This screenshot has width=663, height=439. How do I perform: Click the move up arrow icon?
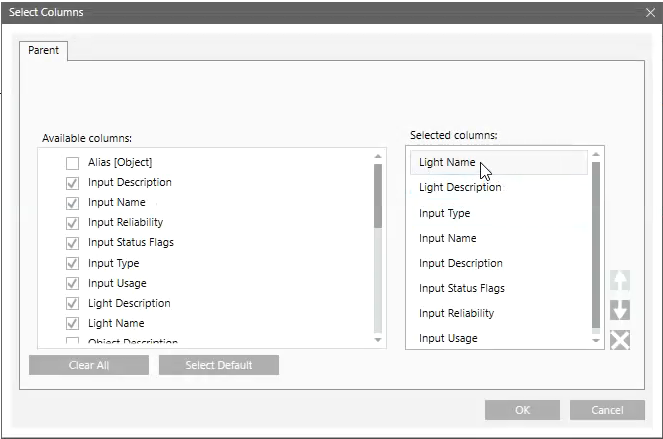620,281
